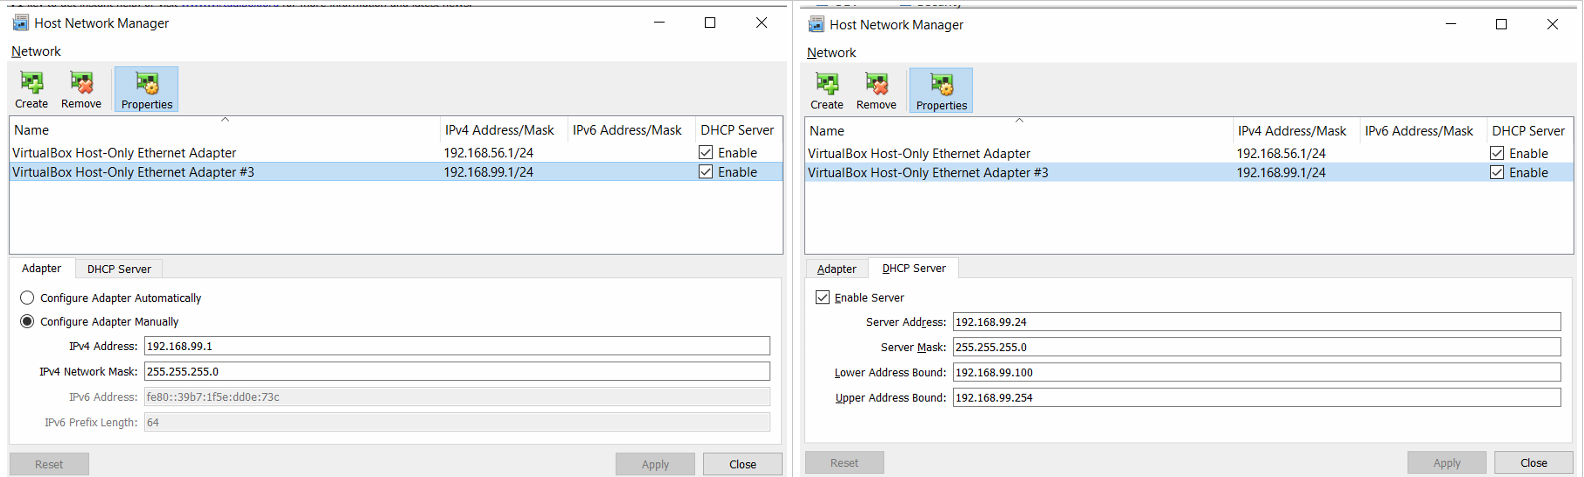Click the Server Mask field

point(1257,347)
